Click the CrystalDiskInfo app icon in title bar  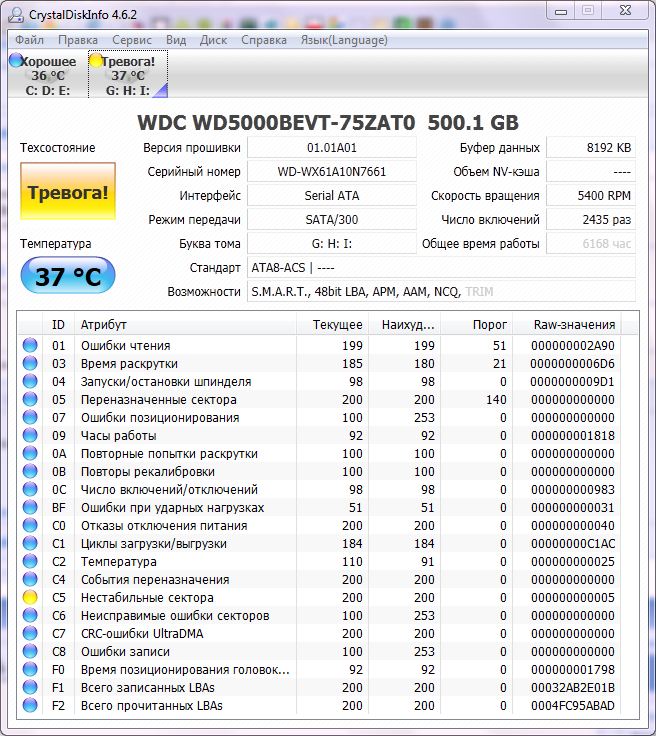coord(16,14)
